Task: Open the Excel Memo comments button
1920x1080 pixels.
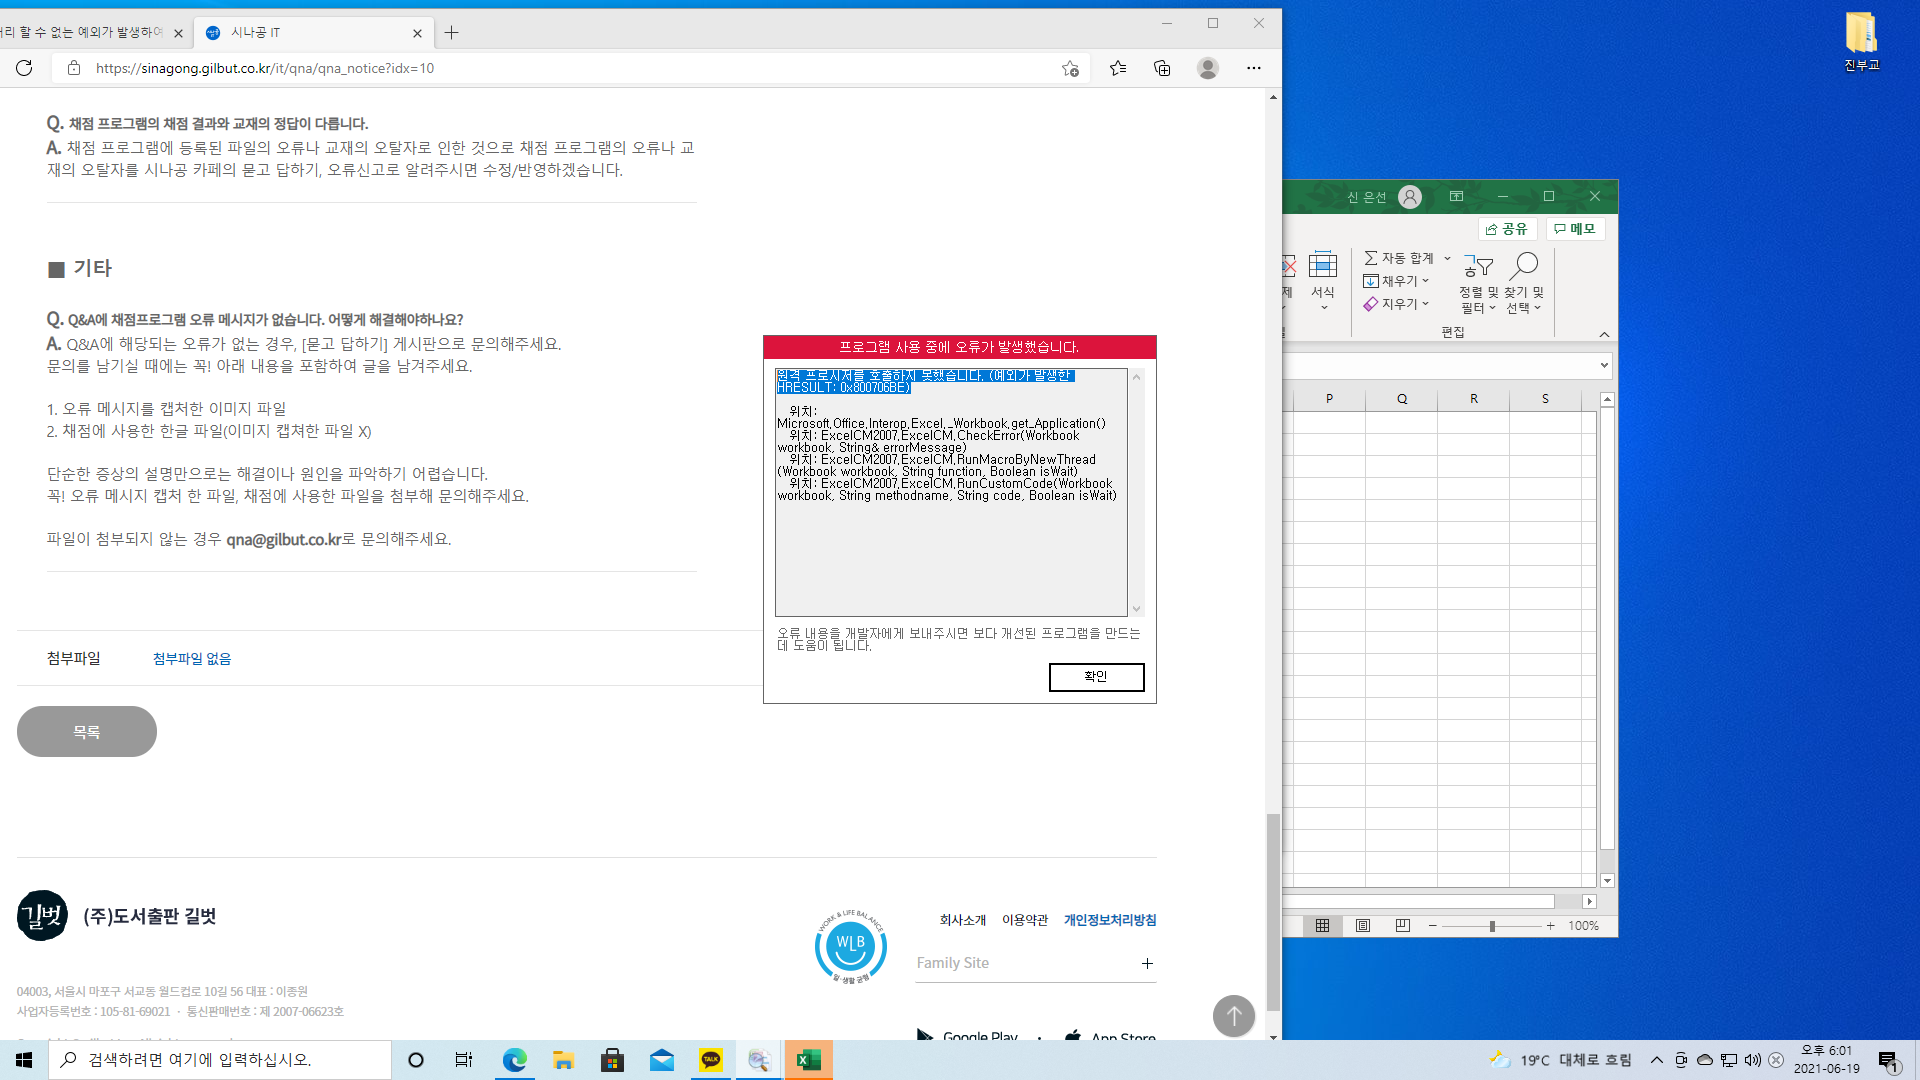Action: click(1575, 229)
